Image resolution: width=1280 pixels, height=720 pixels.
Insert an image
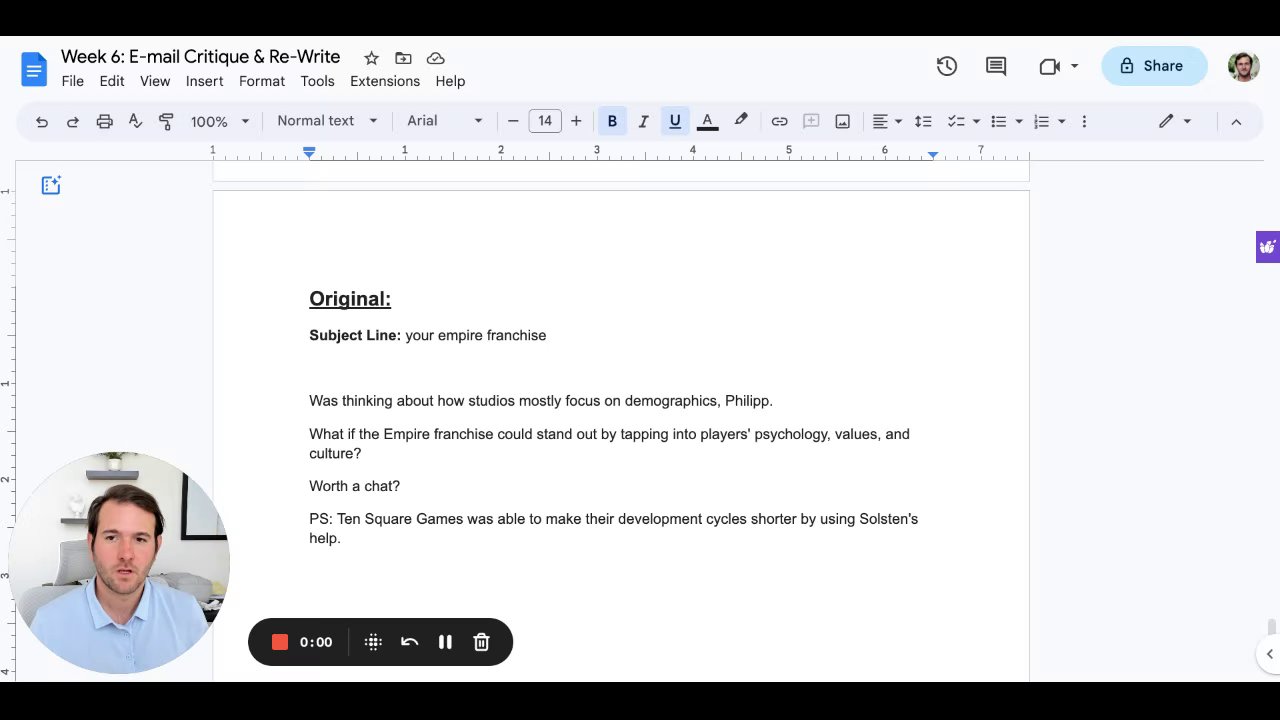843,121
